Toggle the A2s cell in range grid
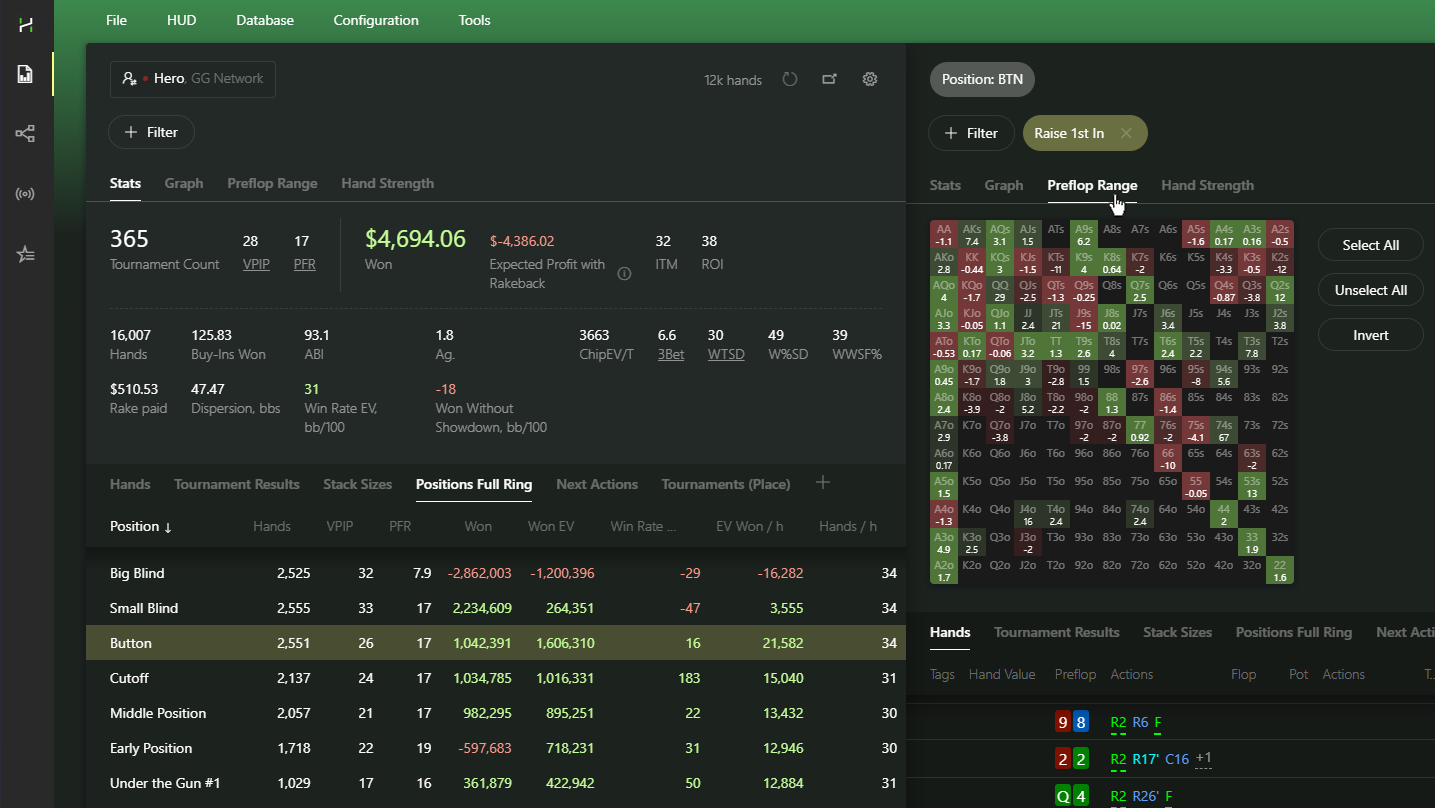Image resolution: width=1435 pixels, height=808 pixels. (1280, 234)
